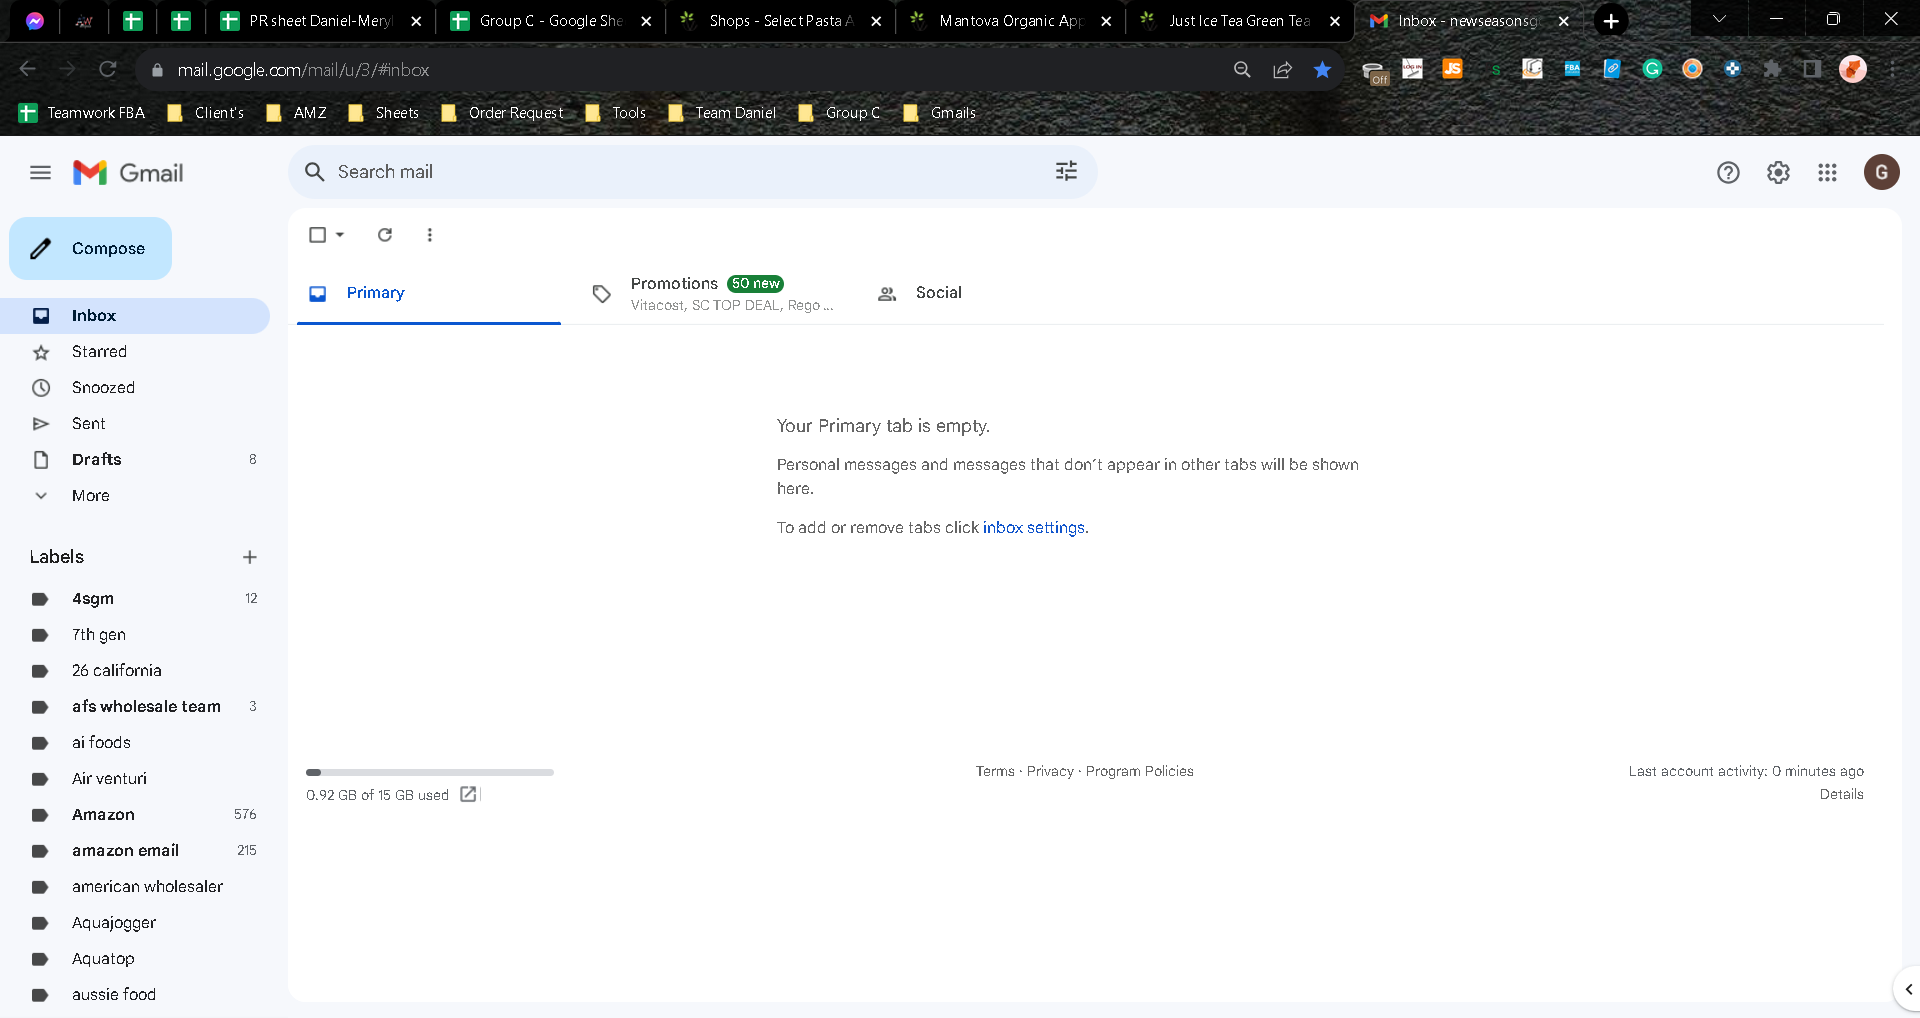Open the Grammarly extension icon
This screenshot has height=1018, width=1920.
[1652, 69]
